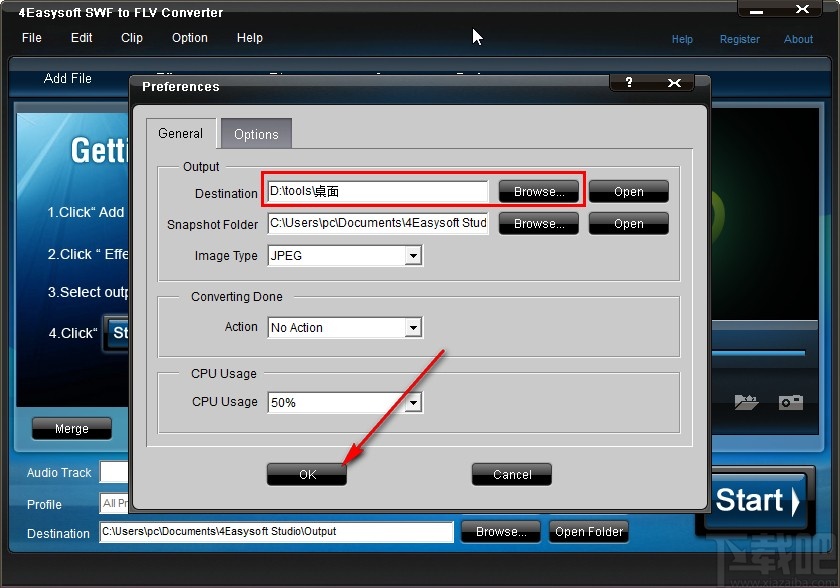Open the Option menu
Image resolution: width=840 pixels, height=588 pixels.
(x=189, y=38)
